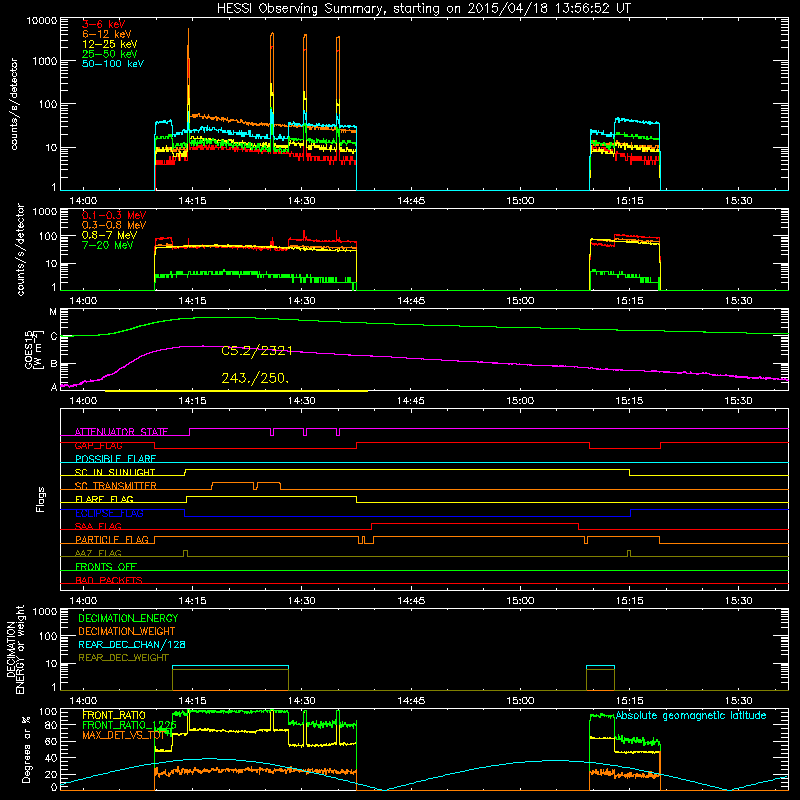Screen dimensions: 800x800
Task: Click the PARTICLE_FLAG label
Action: (112, 540)
